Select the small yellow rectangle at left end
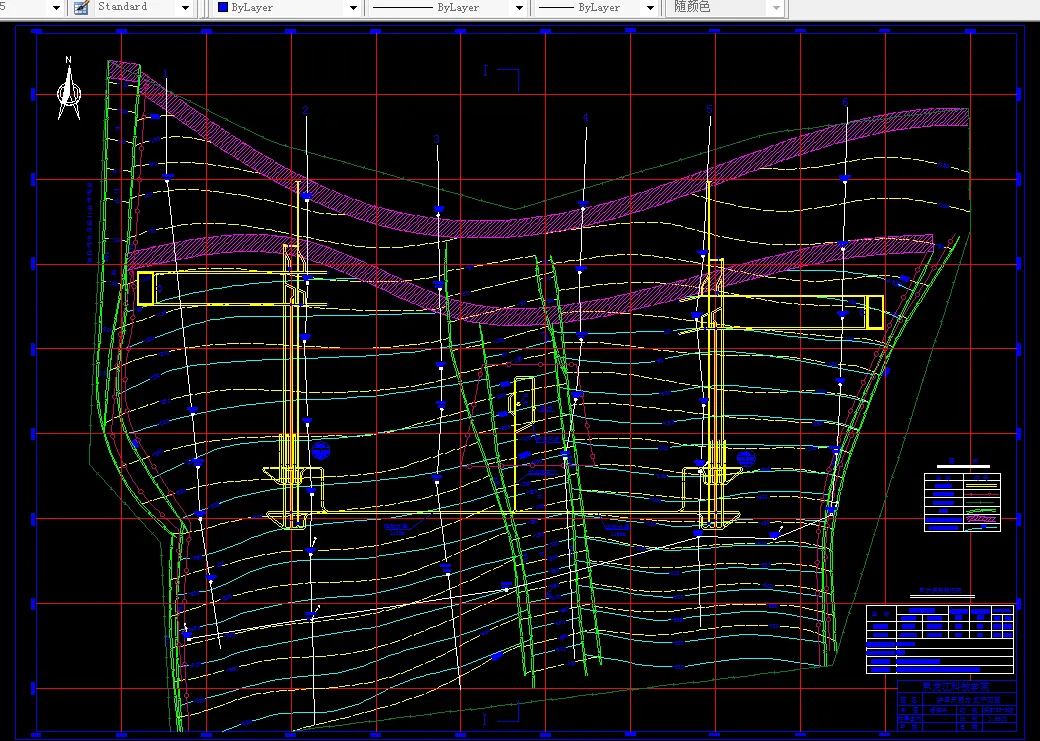Viewport: 1040px width, 741px height. (x=146, y=288)
